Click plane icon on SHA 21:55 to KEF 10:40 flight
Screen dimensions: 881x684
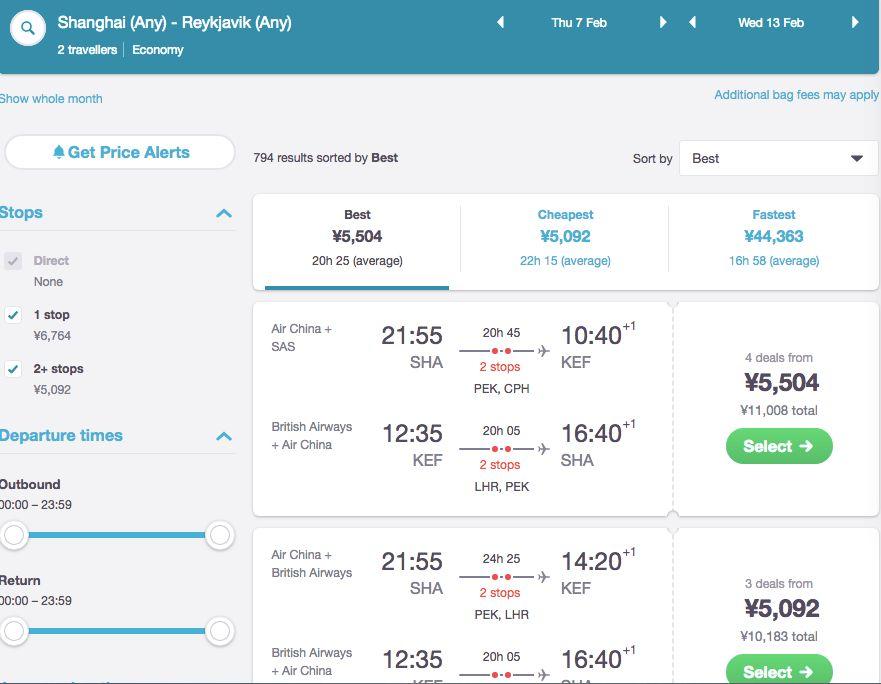(x=543, y=351)
